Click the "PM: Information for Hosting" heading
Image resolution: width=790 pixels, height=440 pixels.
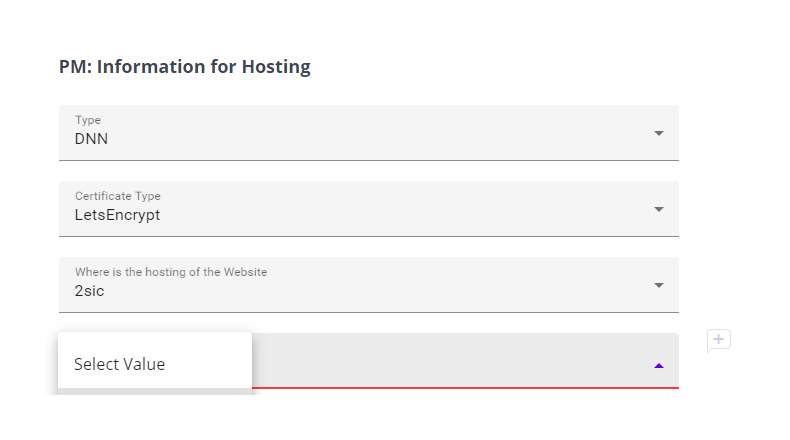click(x=185, y=67)
